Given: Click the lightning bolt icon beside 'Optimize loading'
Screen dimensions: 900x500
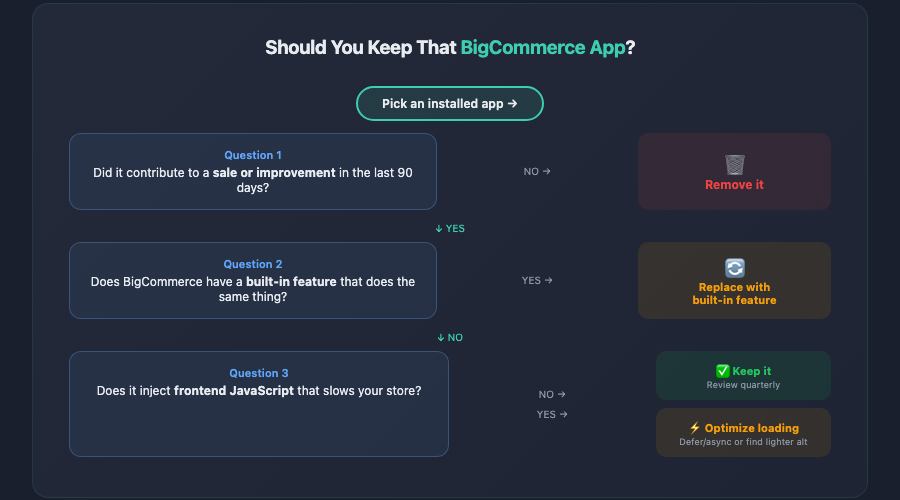Looking at the screenshot, I should pos(695,428).
